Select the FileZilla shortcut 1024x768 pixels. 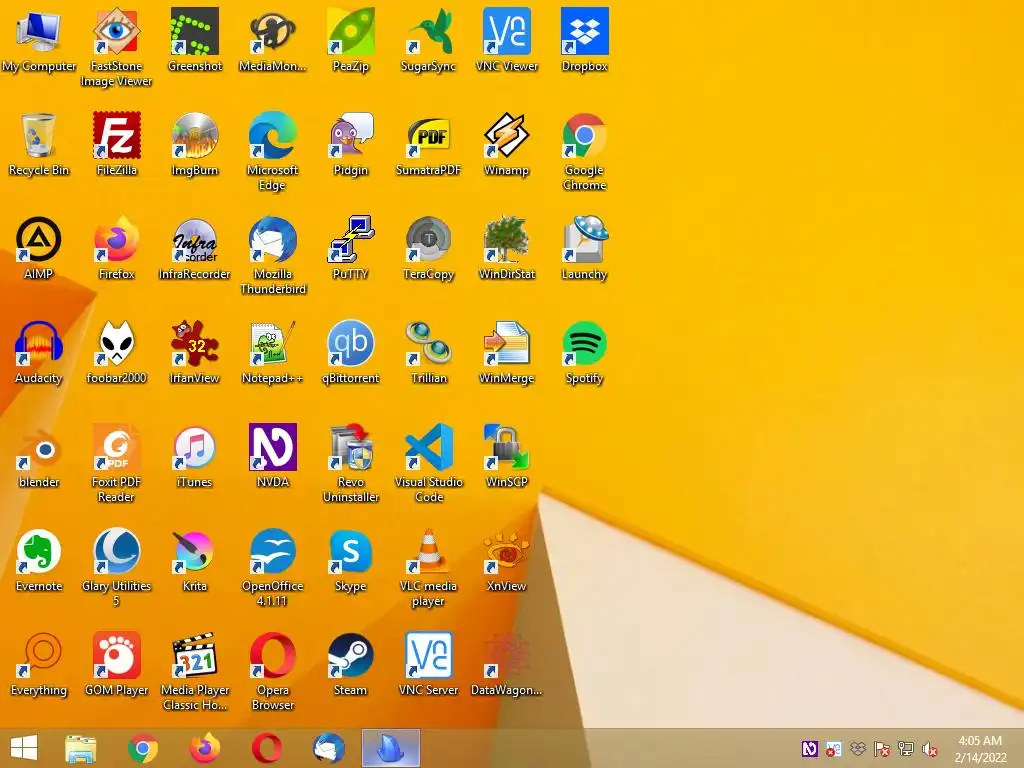coord(116,135)
